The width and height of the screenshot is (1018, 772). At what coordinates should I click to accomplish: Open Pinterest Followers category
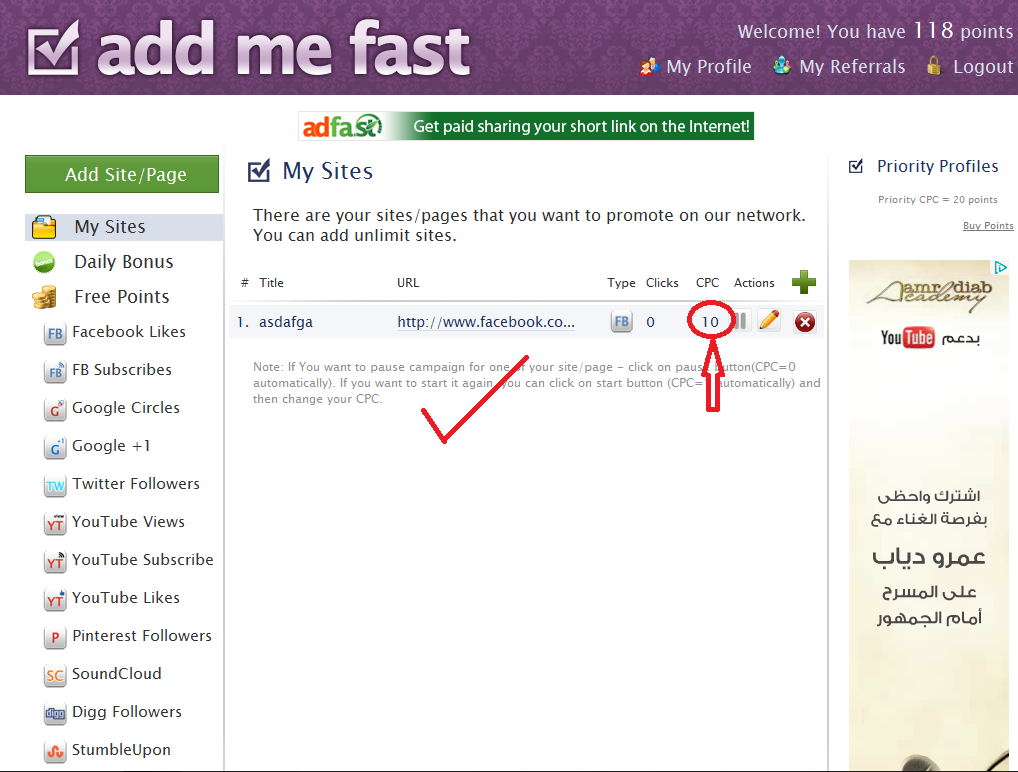[142, 636]
